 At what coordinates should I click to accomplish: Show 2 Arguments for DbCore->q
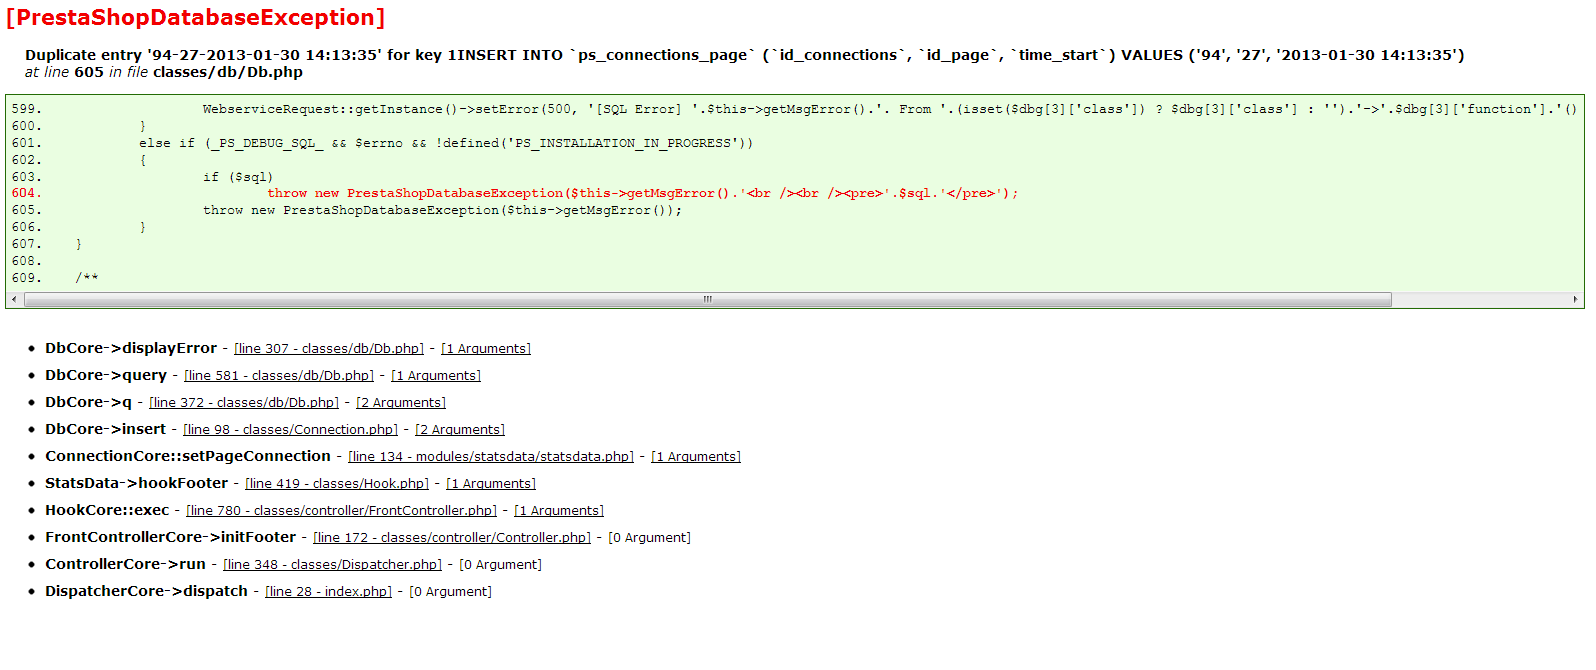401,403
